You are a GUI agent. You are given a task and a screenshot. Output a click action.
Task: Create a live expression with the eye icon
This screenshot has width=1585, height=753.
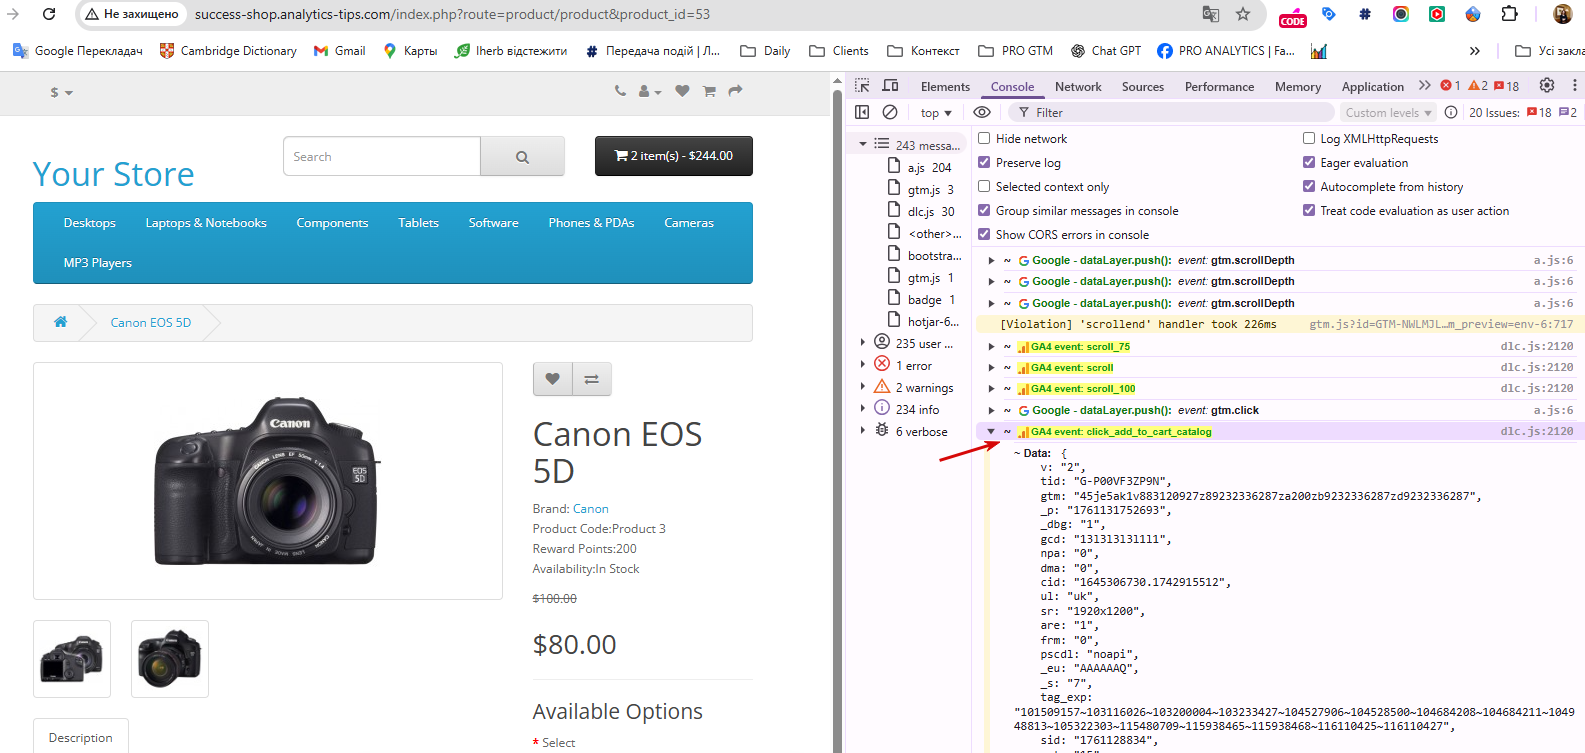point(982,112)
